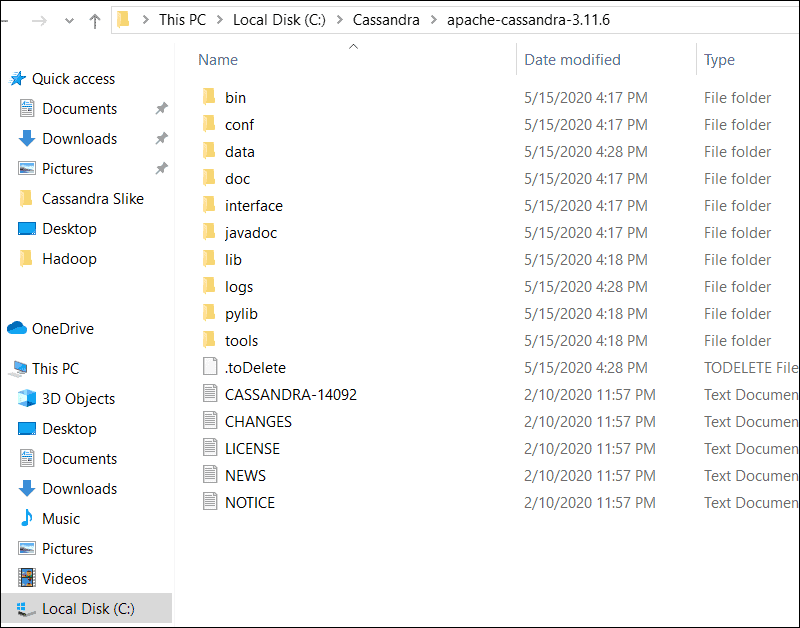Click the 'CHANGES' file name
Screen dimensions: 800x628
click(x=258, y=421)
